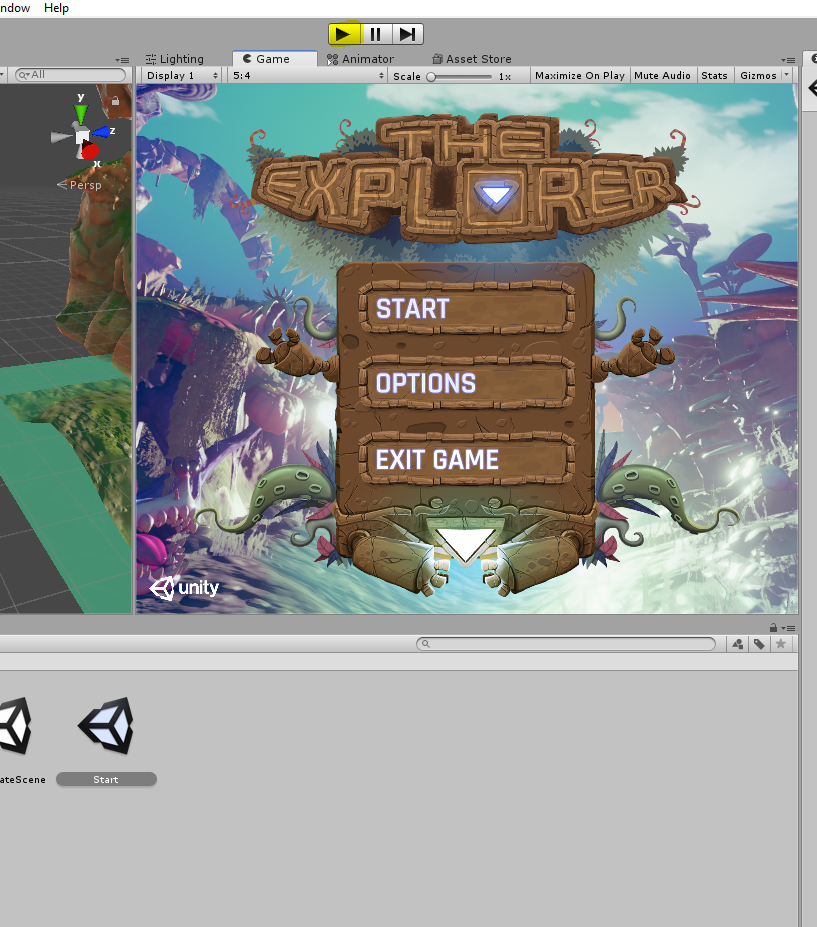The width and height of the screenshot is (817, 927).
Task: Toggle the Stats overlay
Action: point(714,75)
